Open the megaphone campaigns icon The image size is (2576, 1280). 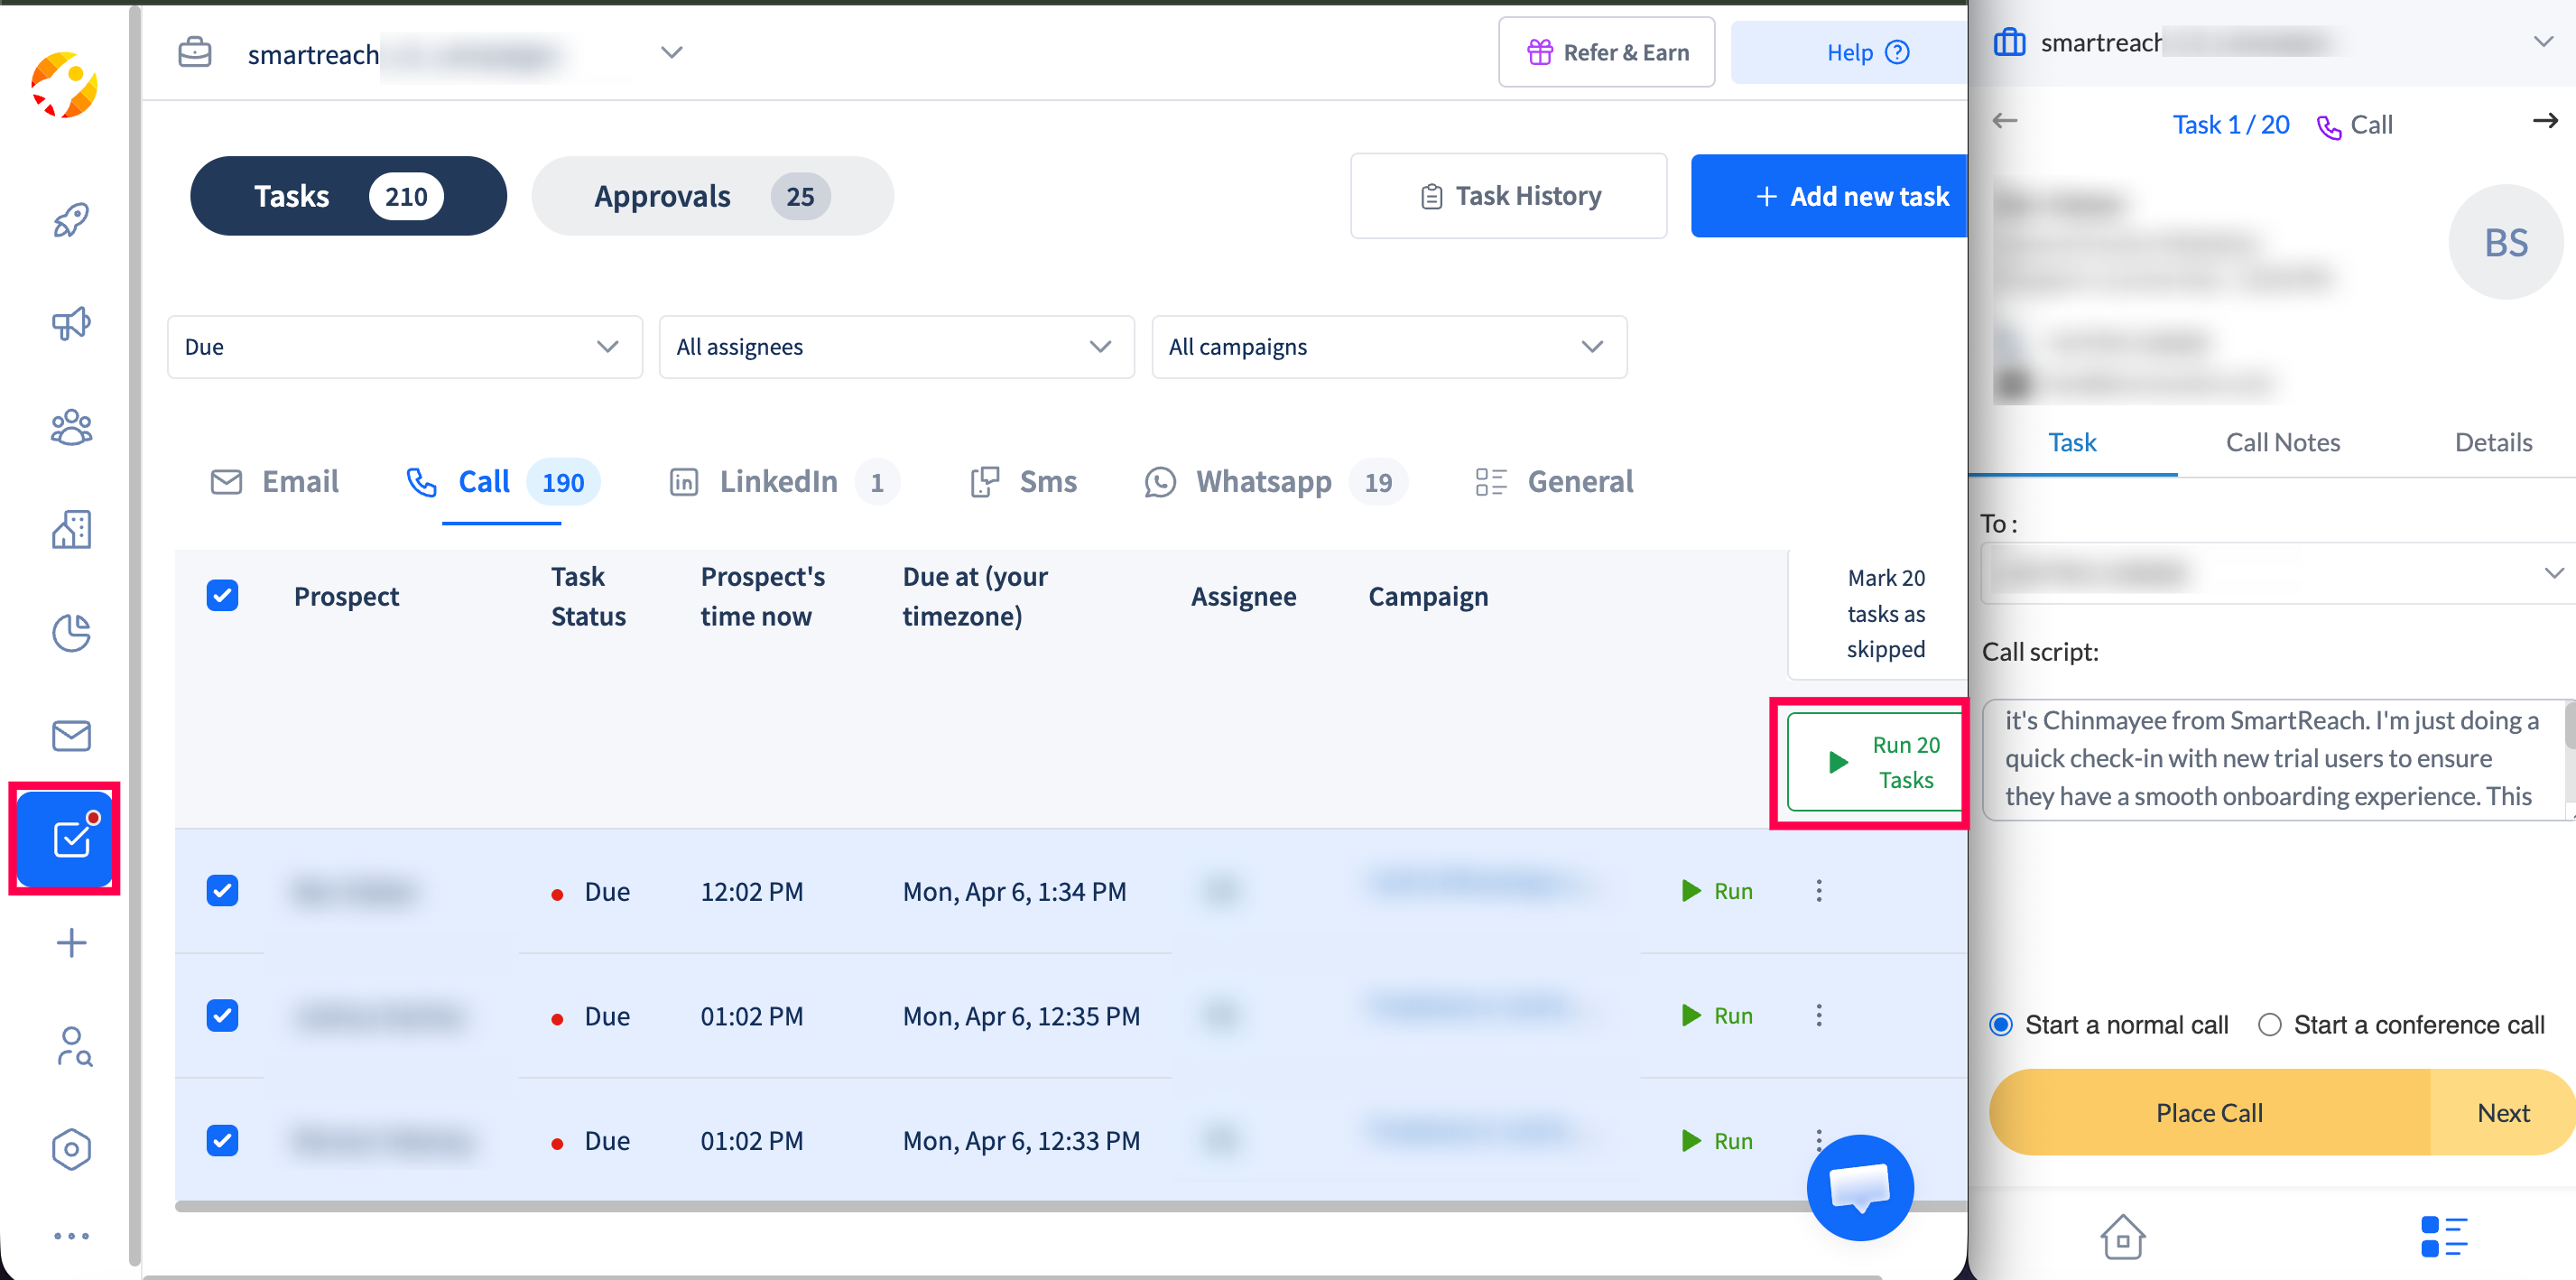[x=71, y=324]
